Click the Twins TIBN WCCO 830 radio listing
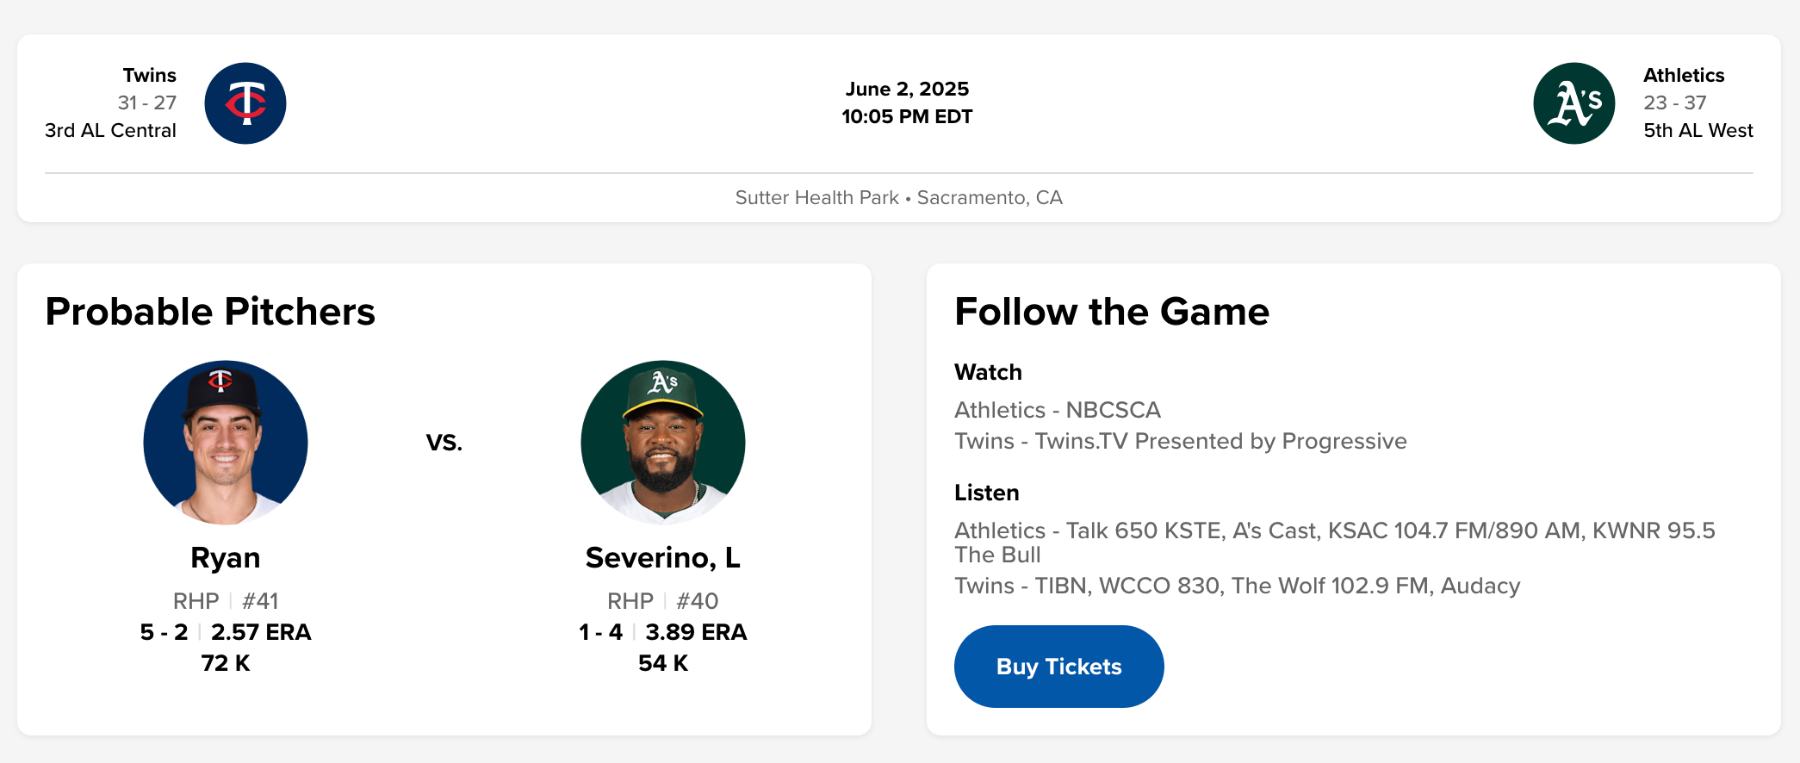 click(1237, 585)
